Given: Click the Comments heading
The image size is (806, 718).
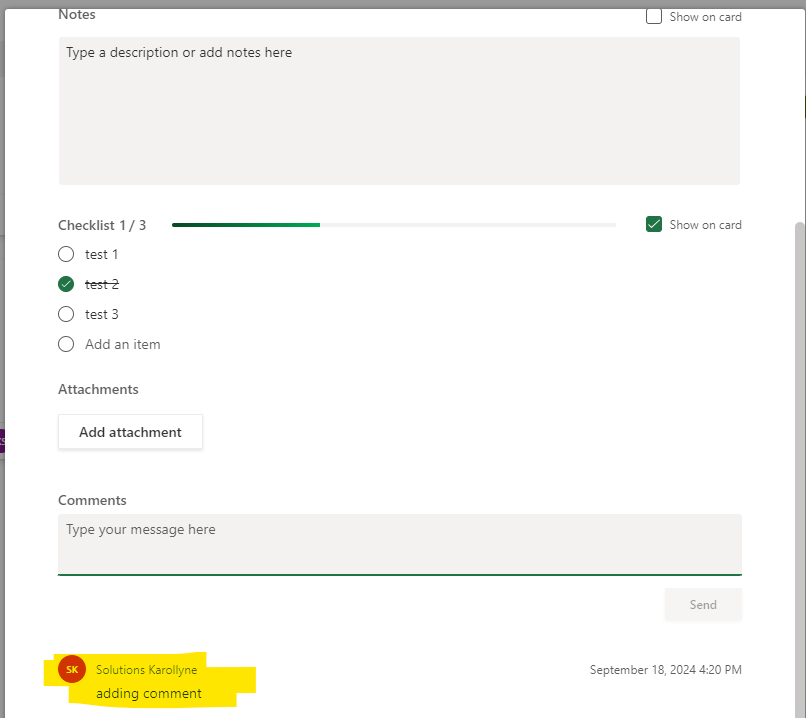Looking at the screenshot, I should tap(92, 500).
